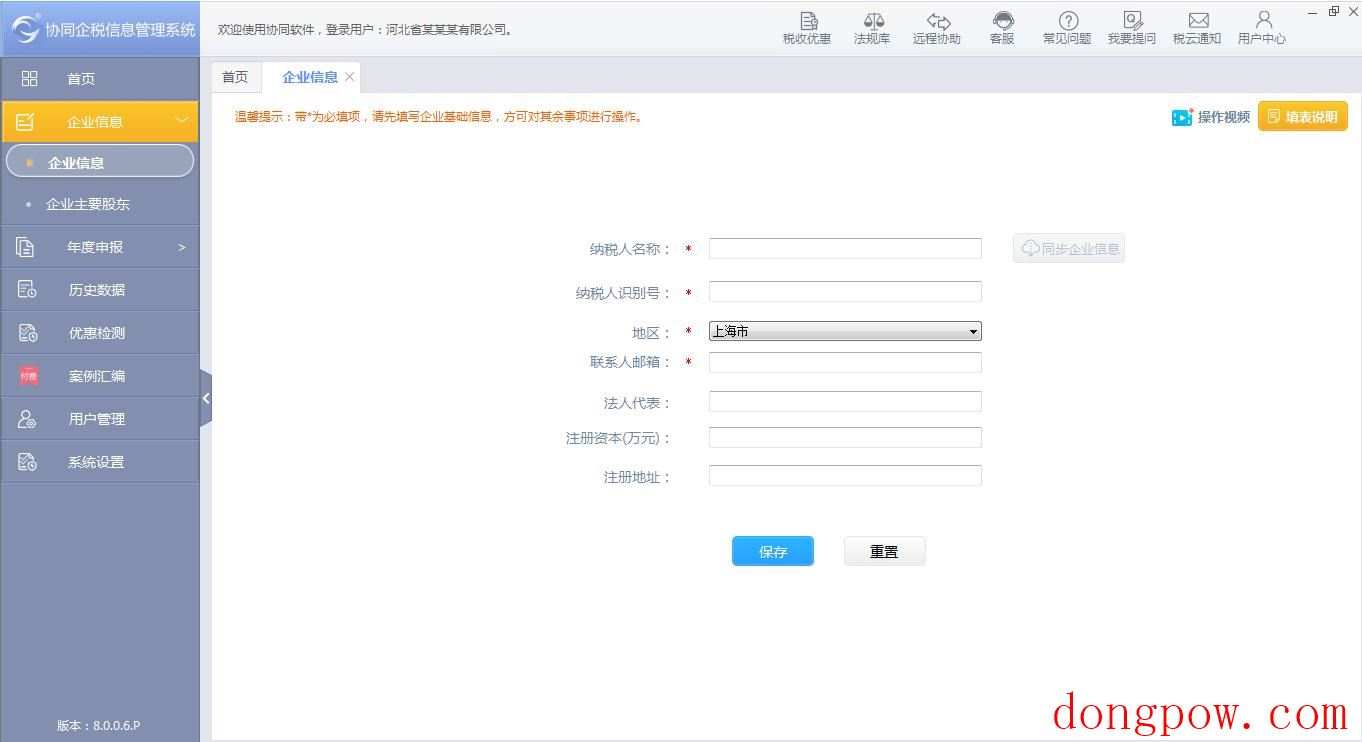Screen dimensions: 1362x742
Task: Click the 系统设置 sidebar icon
Action: pyautogui.click(x=27, y=462)
